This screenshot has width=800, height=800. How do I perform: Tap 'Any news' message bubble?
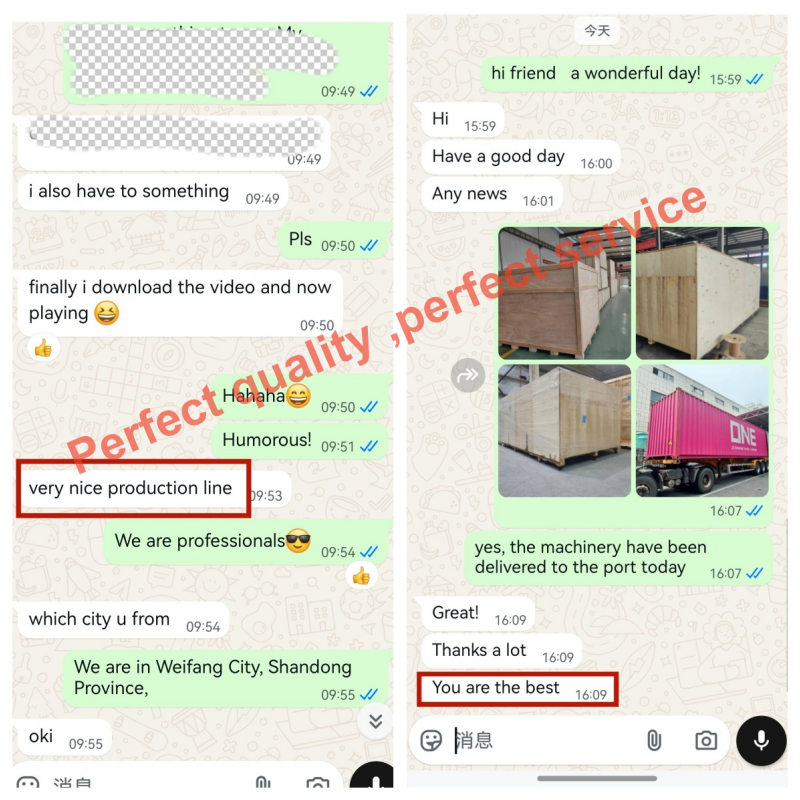point(492,195)
